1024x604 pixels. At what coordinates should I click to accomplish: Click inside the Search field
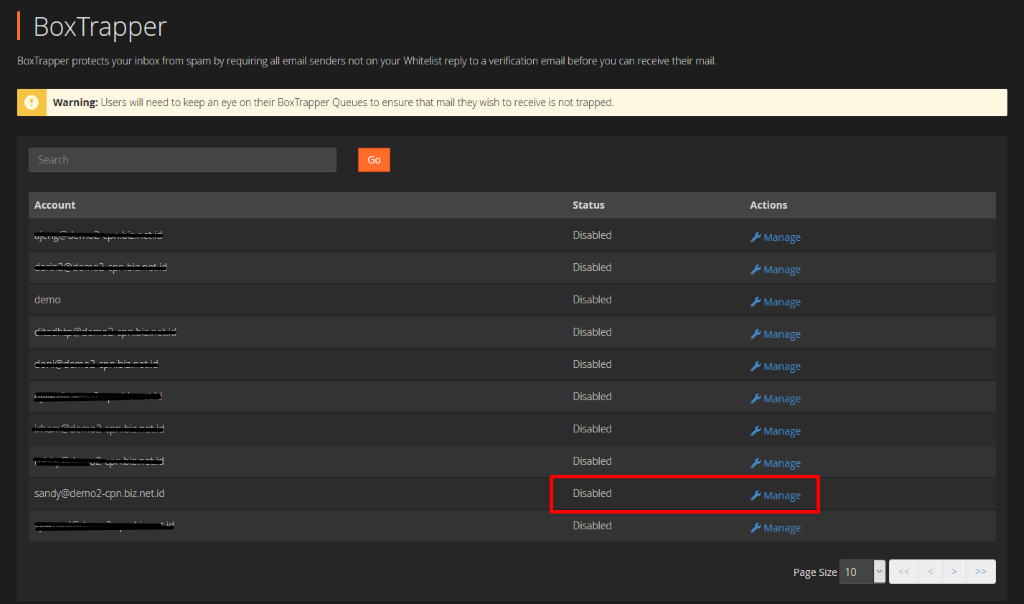182,159
